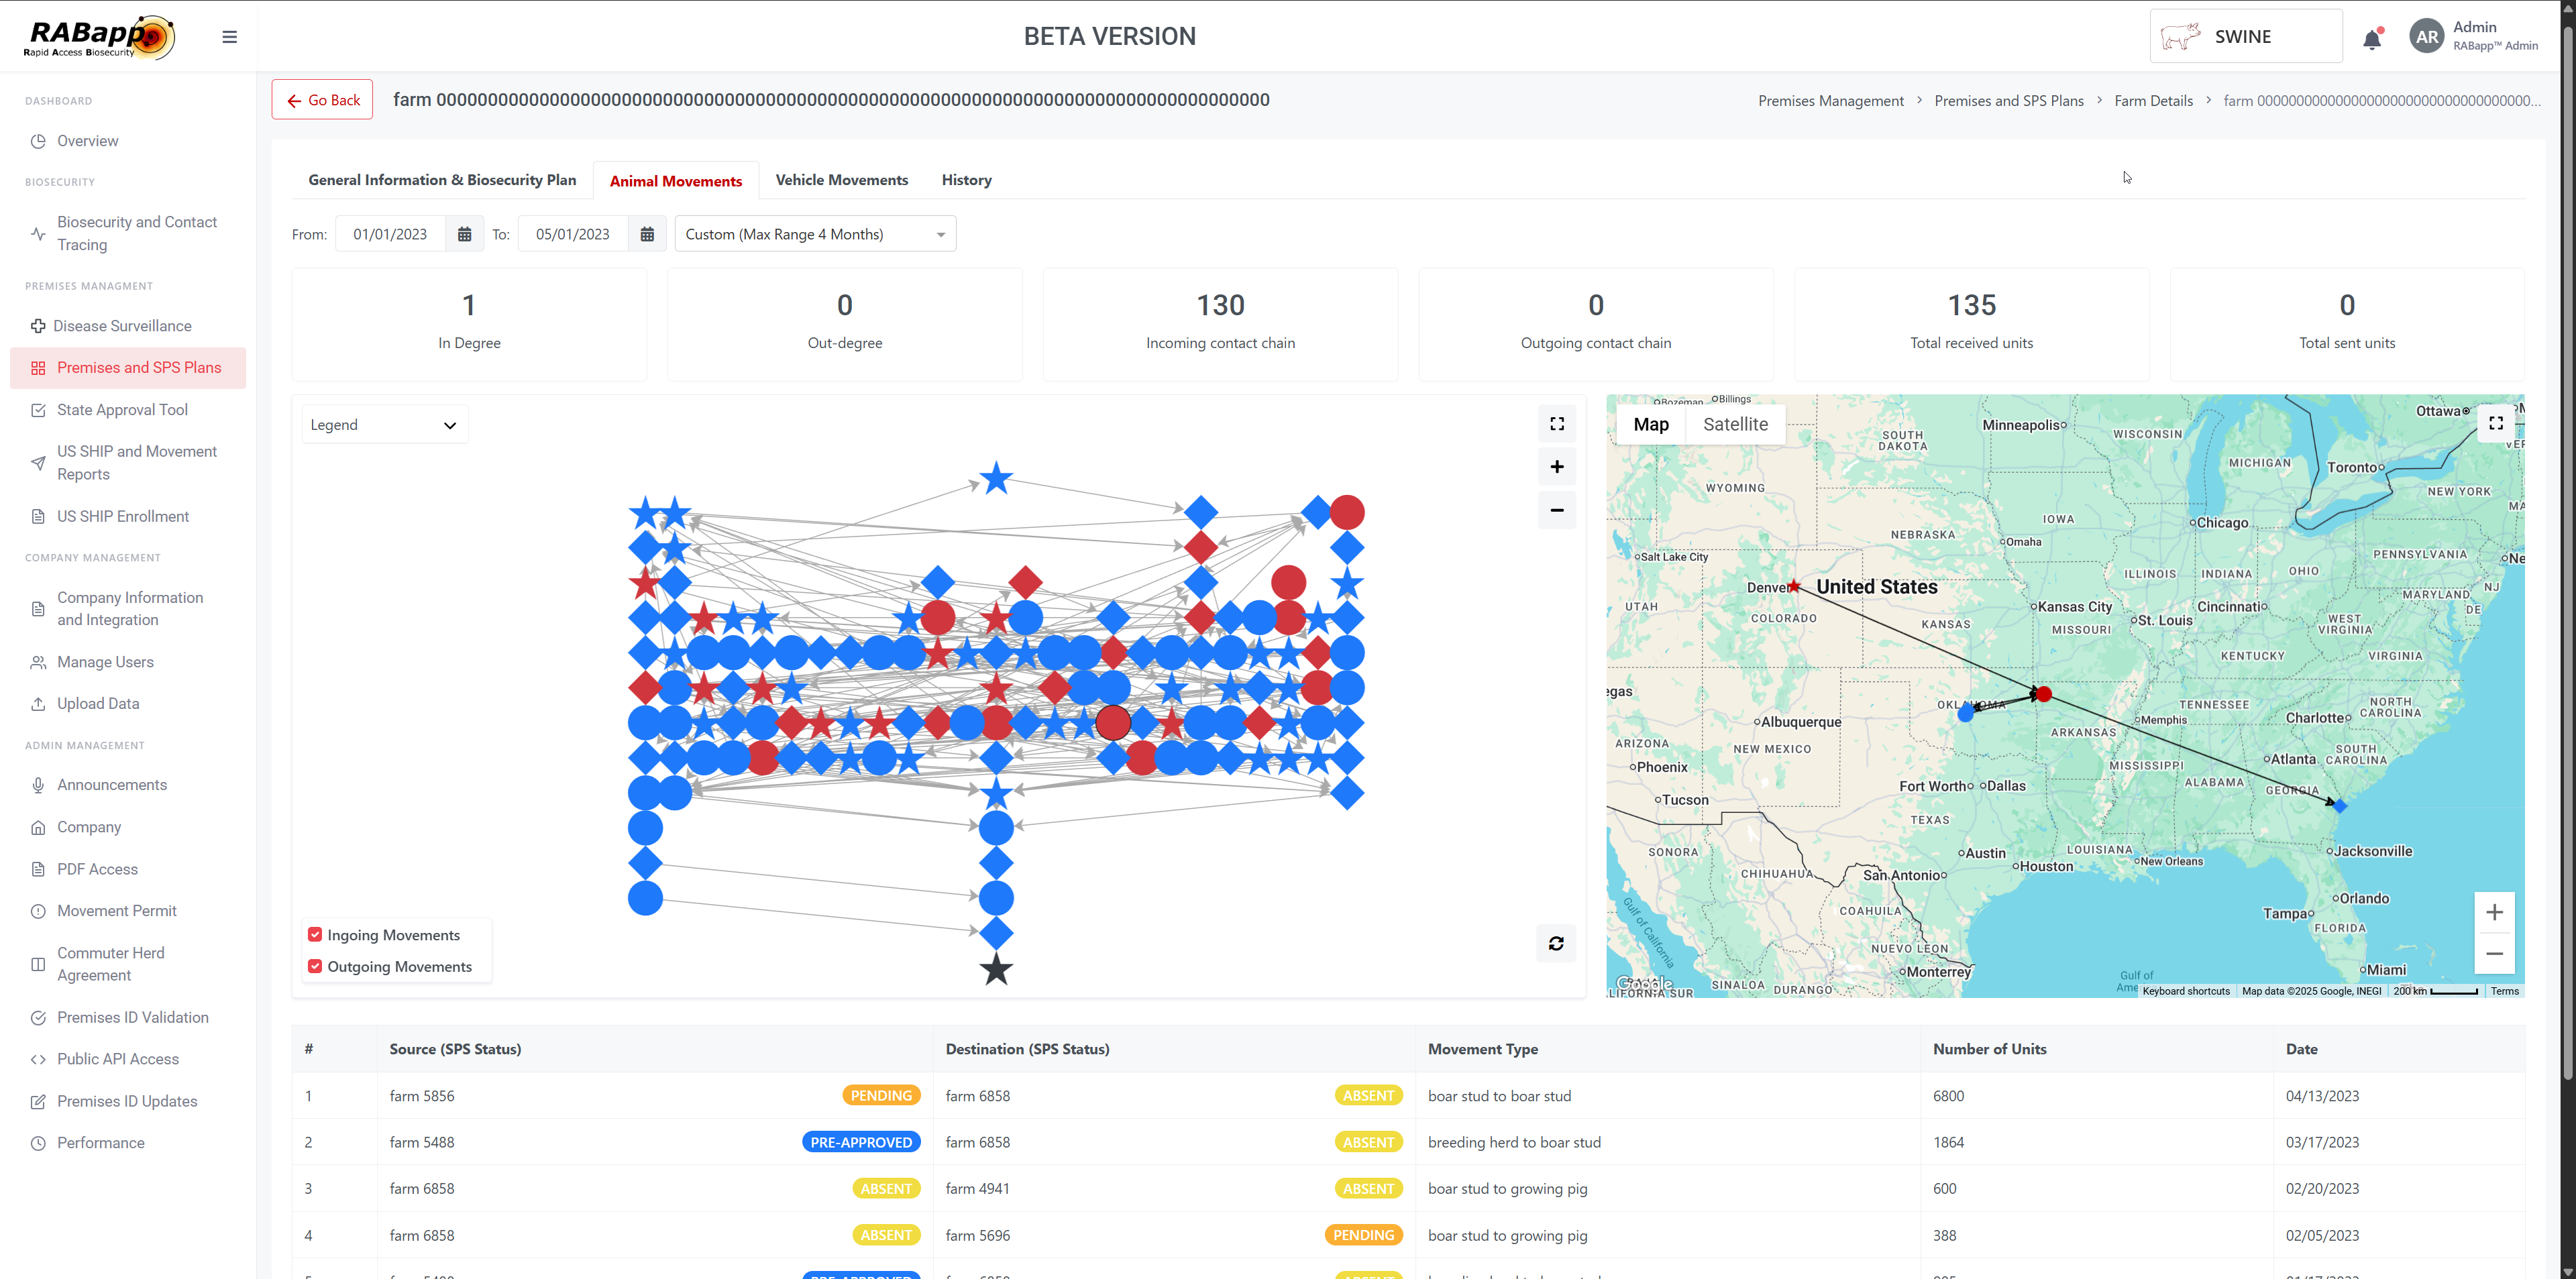Select Disease Surveillance in the sidebar
2576x1279 pixels.
[x=122, y=325]
